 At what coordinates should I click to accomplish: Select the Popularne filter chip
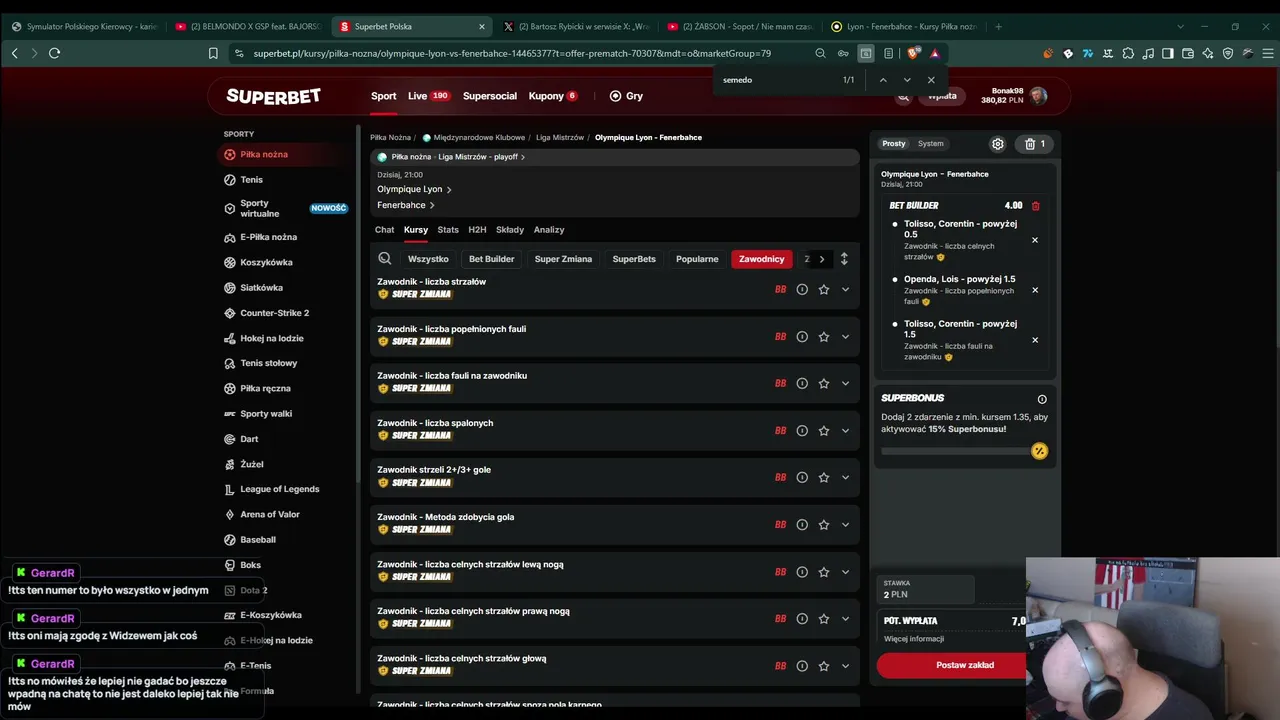click(x=697, y=259)
